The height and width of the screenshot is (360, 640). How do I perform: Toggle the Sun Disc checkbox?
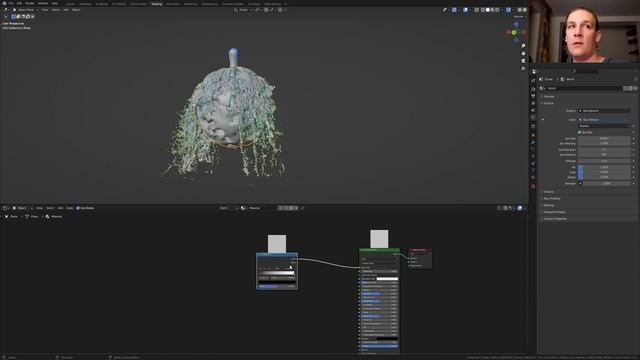click(580, 132)
